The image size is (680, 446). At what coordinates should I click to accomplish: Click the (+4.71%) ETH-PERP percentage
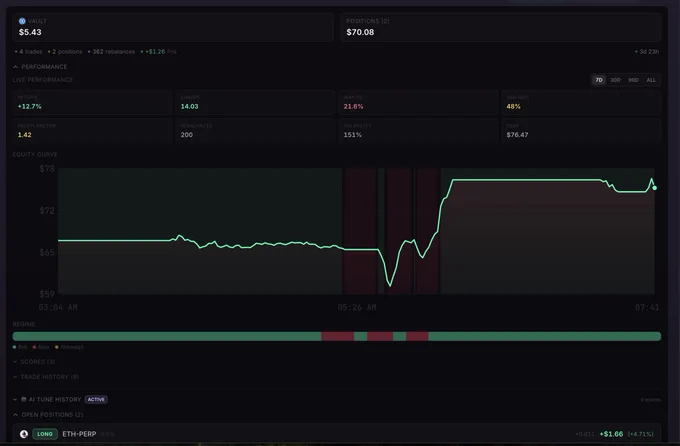coord(641,434)
